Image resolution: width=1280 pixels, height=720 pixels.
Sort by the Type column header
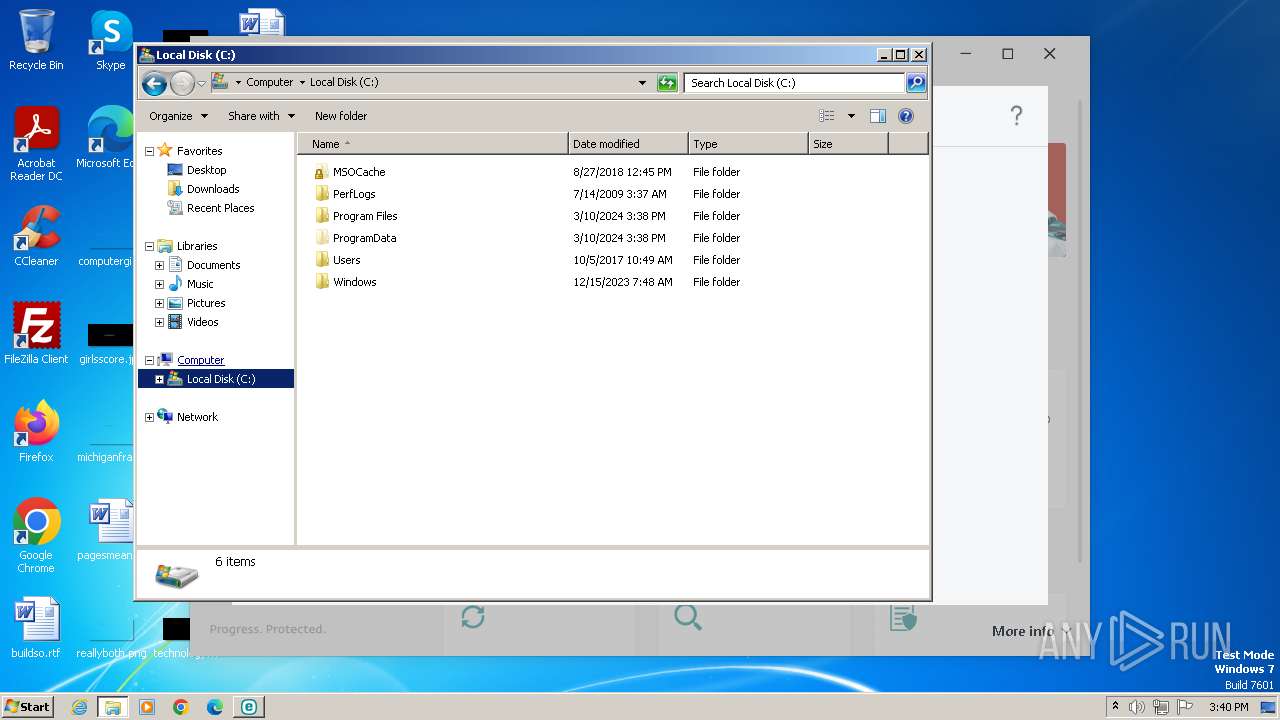tap(748, 144)
